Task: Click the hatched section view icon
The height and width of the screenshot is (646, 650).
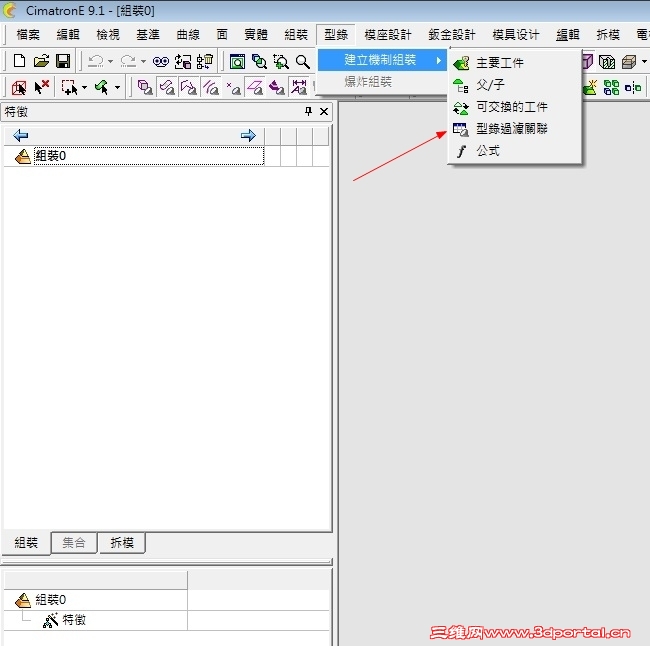Action: point(607,62)
